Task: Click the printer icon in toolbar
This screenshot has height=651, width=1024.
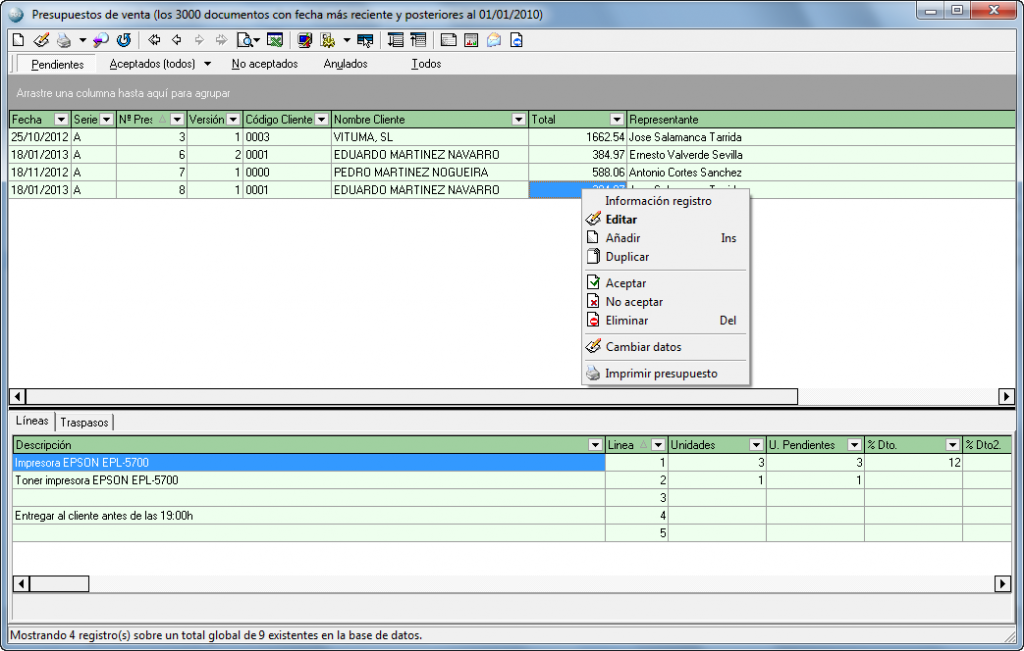Action: click(63, 41)
